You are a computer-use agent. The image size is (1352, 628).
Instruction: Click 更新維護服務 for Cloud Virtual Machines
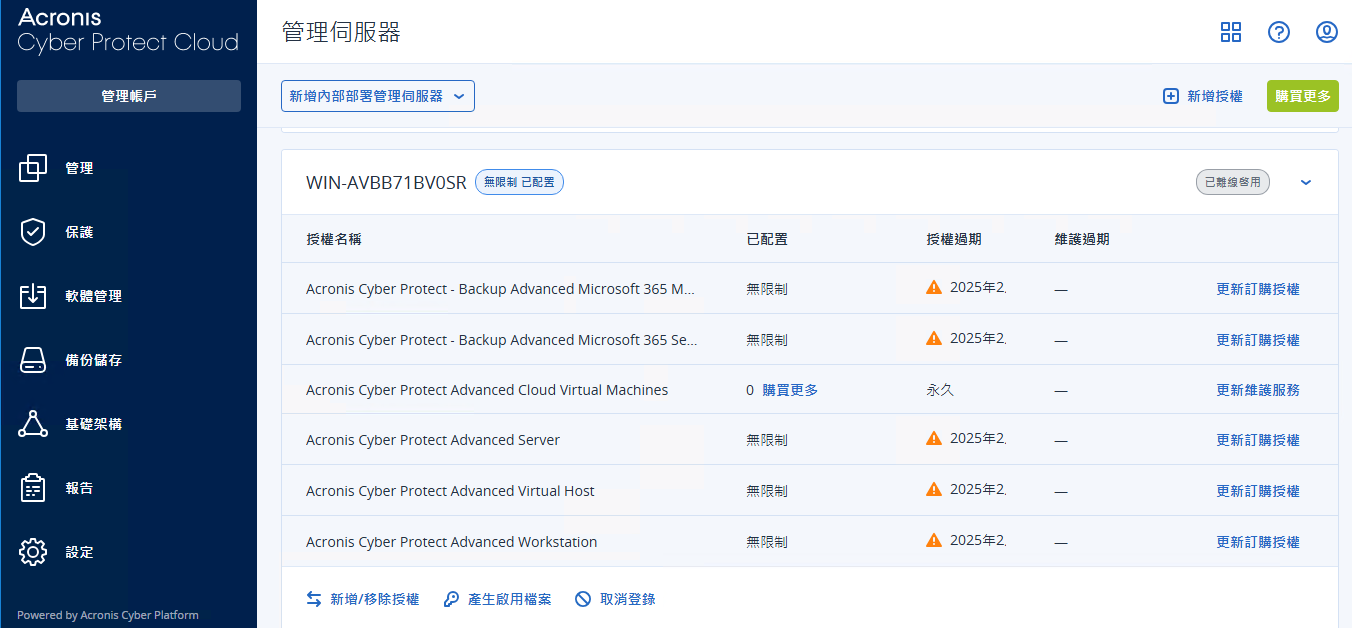coord(1258,390)
